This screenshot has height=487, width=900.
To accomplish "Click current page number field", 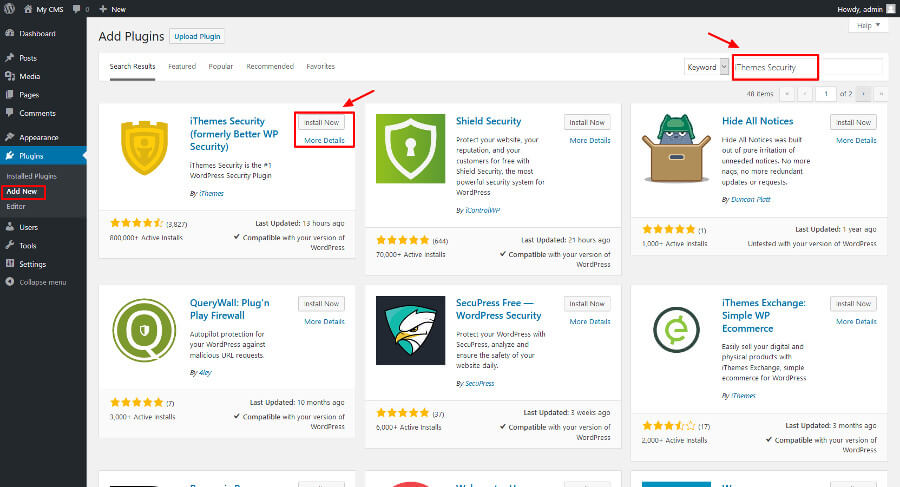I will coord(826,94).
